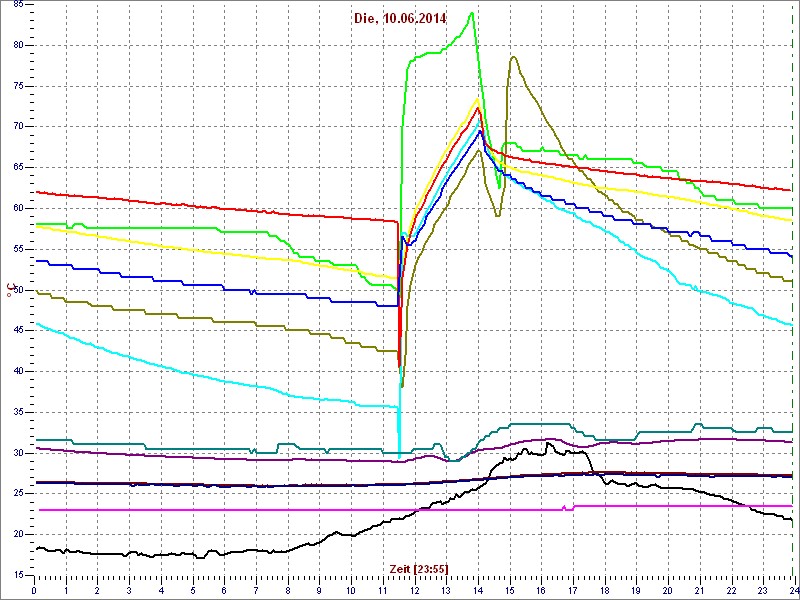Click hour 6 on the time axis
Screen dimensions: 800x600
[224, 590]
